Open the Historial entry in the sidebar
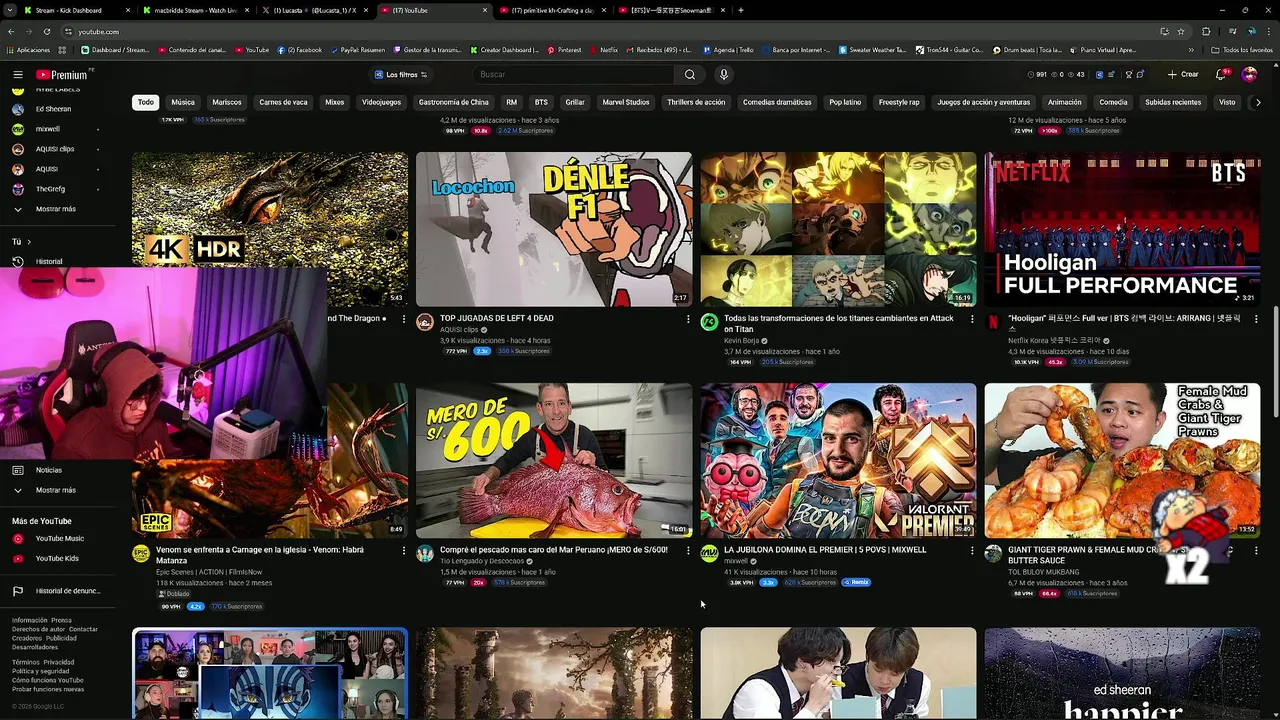Image resolution: width=1280 pixels, height=720 pixels. tap(49, 261)
